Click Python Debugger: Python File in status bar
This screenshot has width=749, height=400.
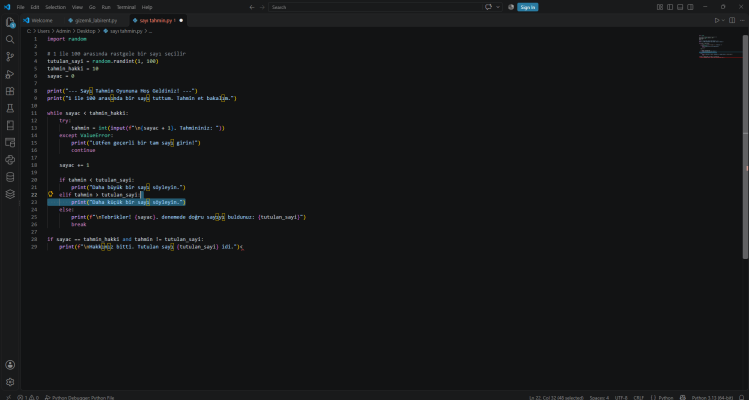pyautogui.click(x=79, y=397)
